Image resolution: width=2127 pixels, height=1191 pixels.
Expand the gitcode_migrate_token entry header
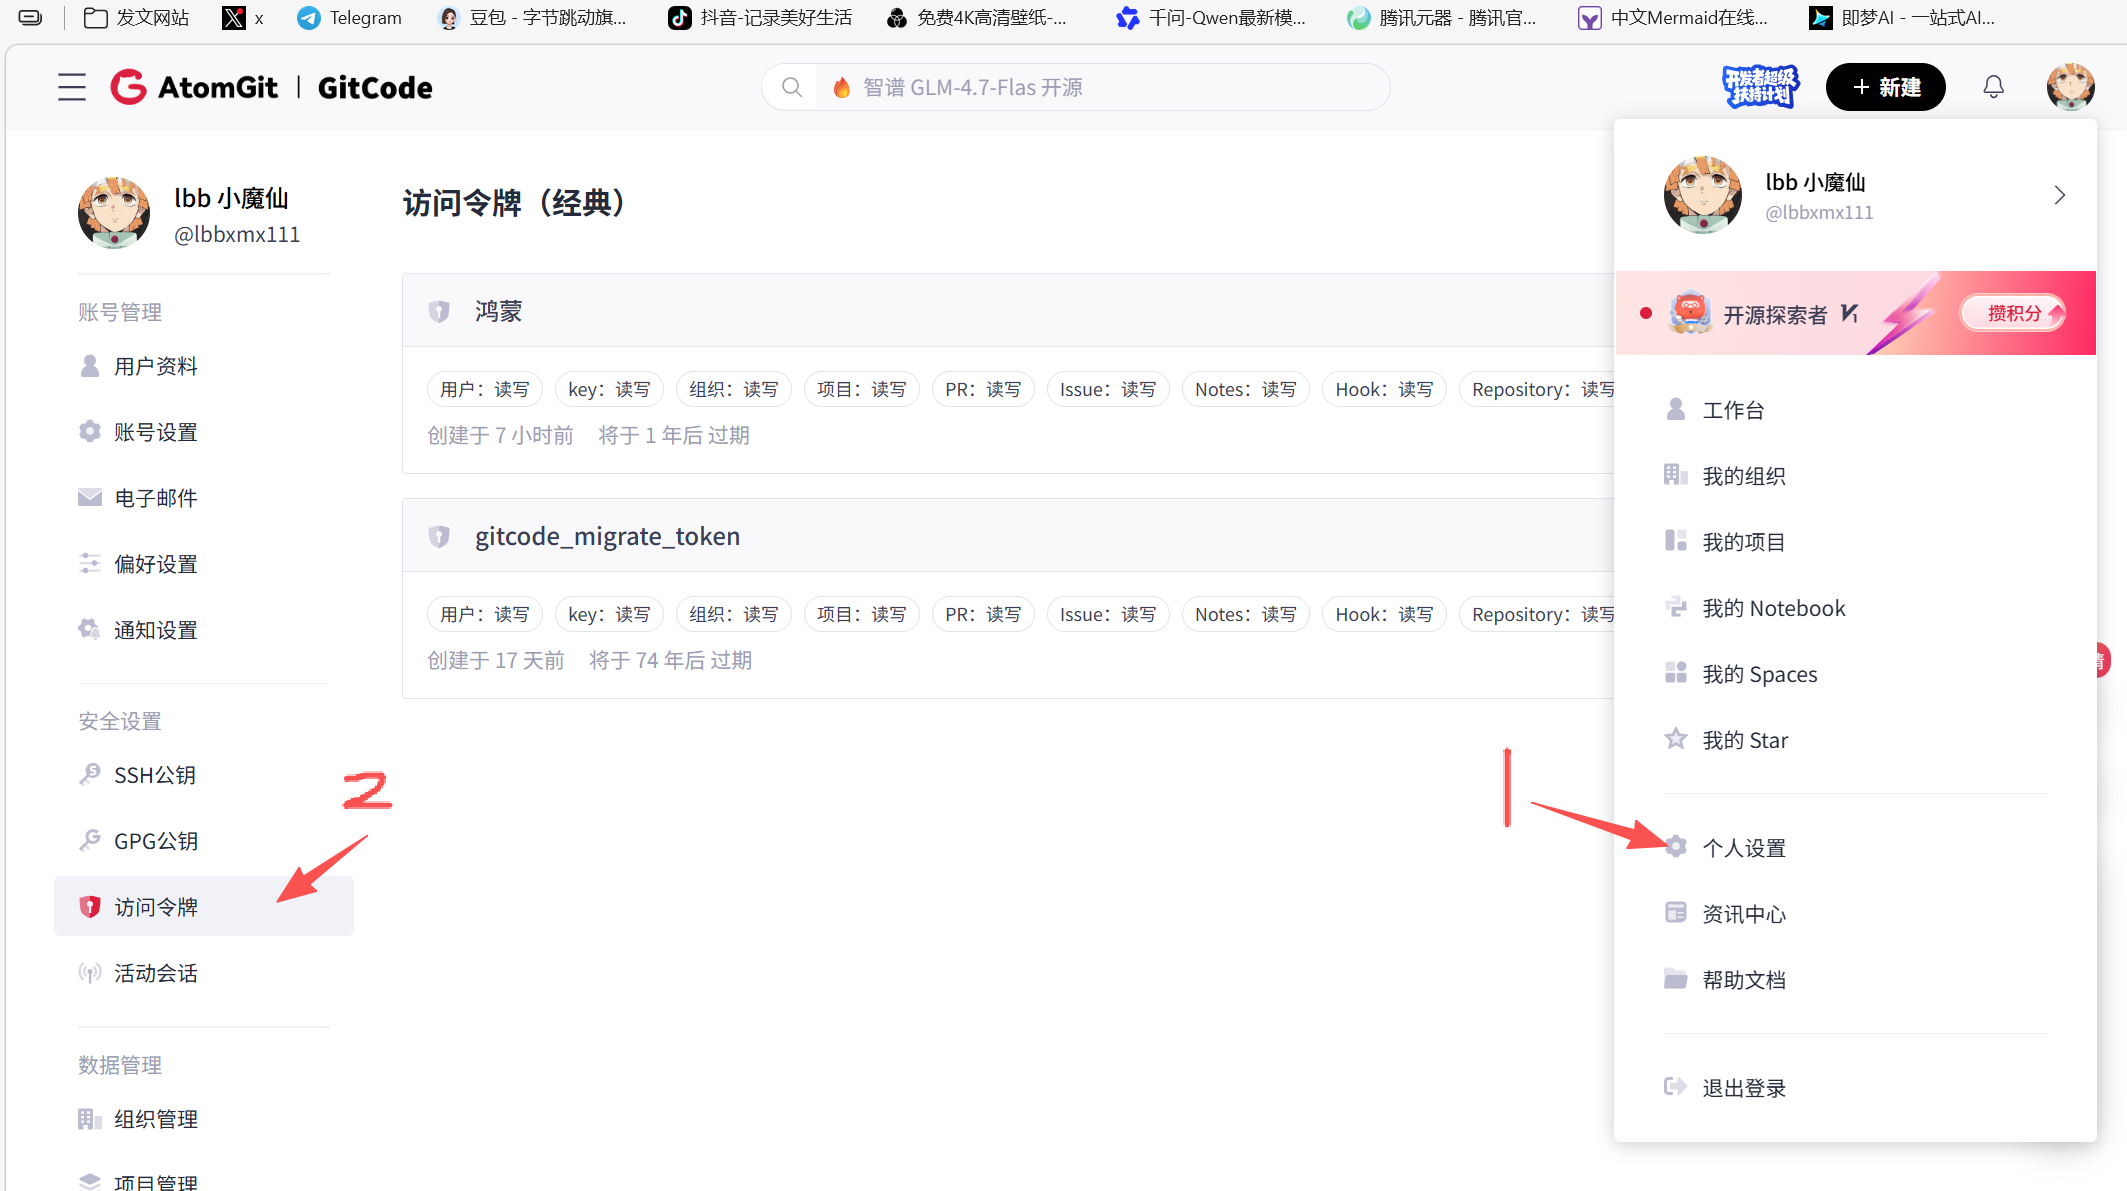click(x=607, y=537)
